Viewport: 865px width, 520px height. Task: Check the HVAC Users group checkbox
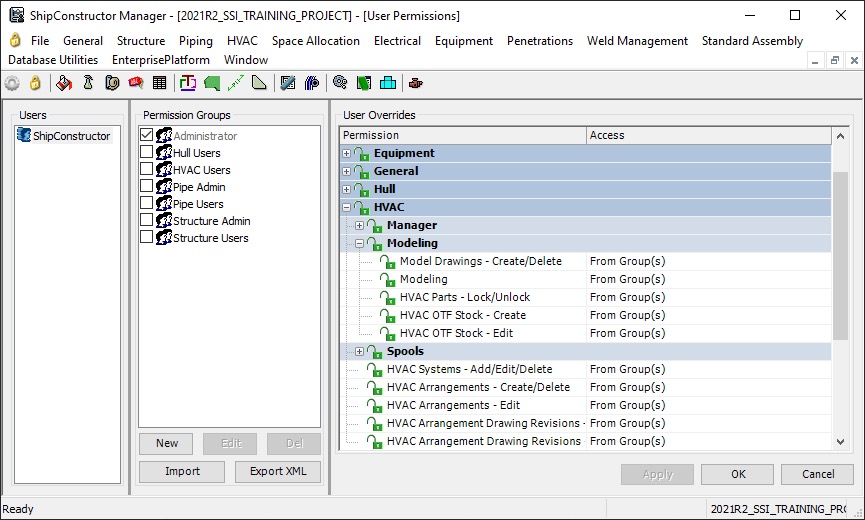146,169
